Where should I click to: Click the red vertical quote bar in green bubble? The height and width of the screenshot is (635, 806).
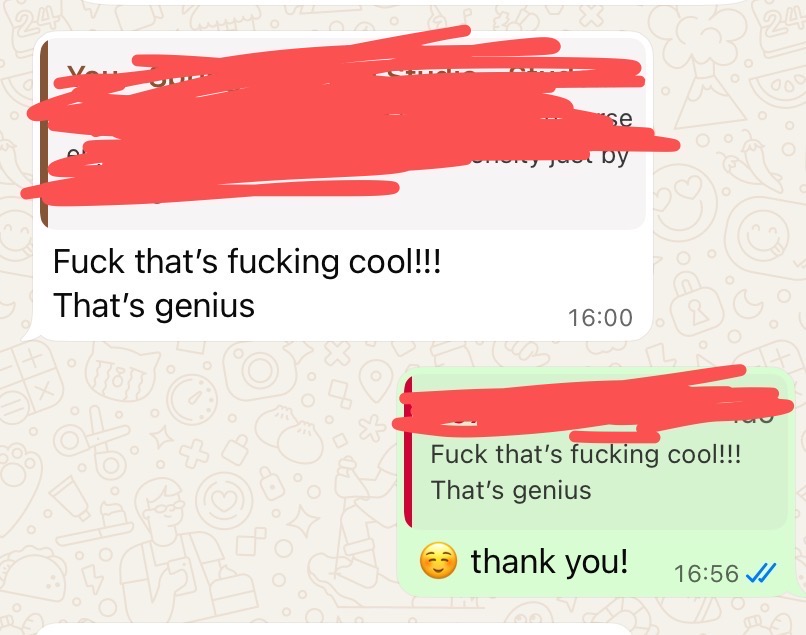click(x=408, y=451)
